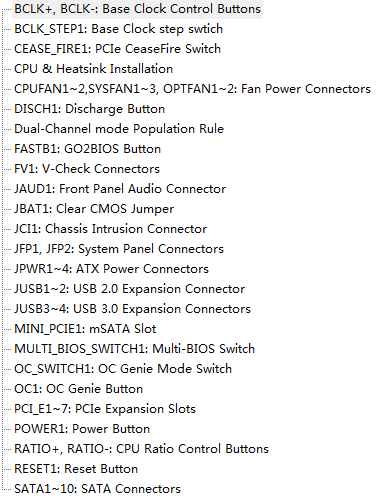Select RATIO+, RATIO-: CPU Ratio Control Buttons
This screenshot has width=383, height=504.
point(141,449)
